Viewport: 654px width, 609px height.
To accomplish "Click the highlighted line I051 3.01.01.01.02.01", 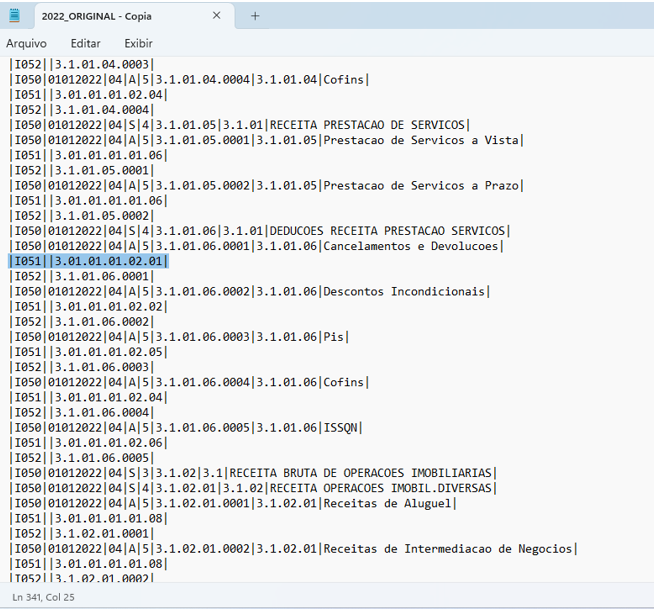I will tap(88, 261).
